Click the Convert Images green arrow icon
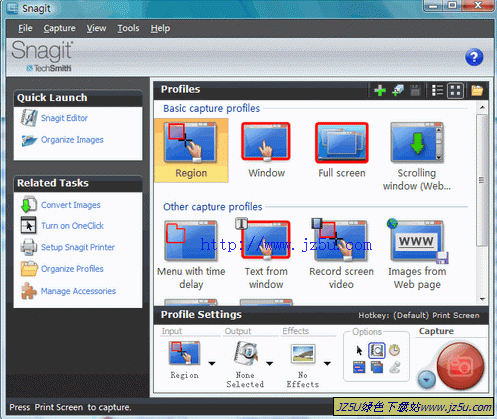This screenshot has height=419, width=497. (x=29, y=205)
